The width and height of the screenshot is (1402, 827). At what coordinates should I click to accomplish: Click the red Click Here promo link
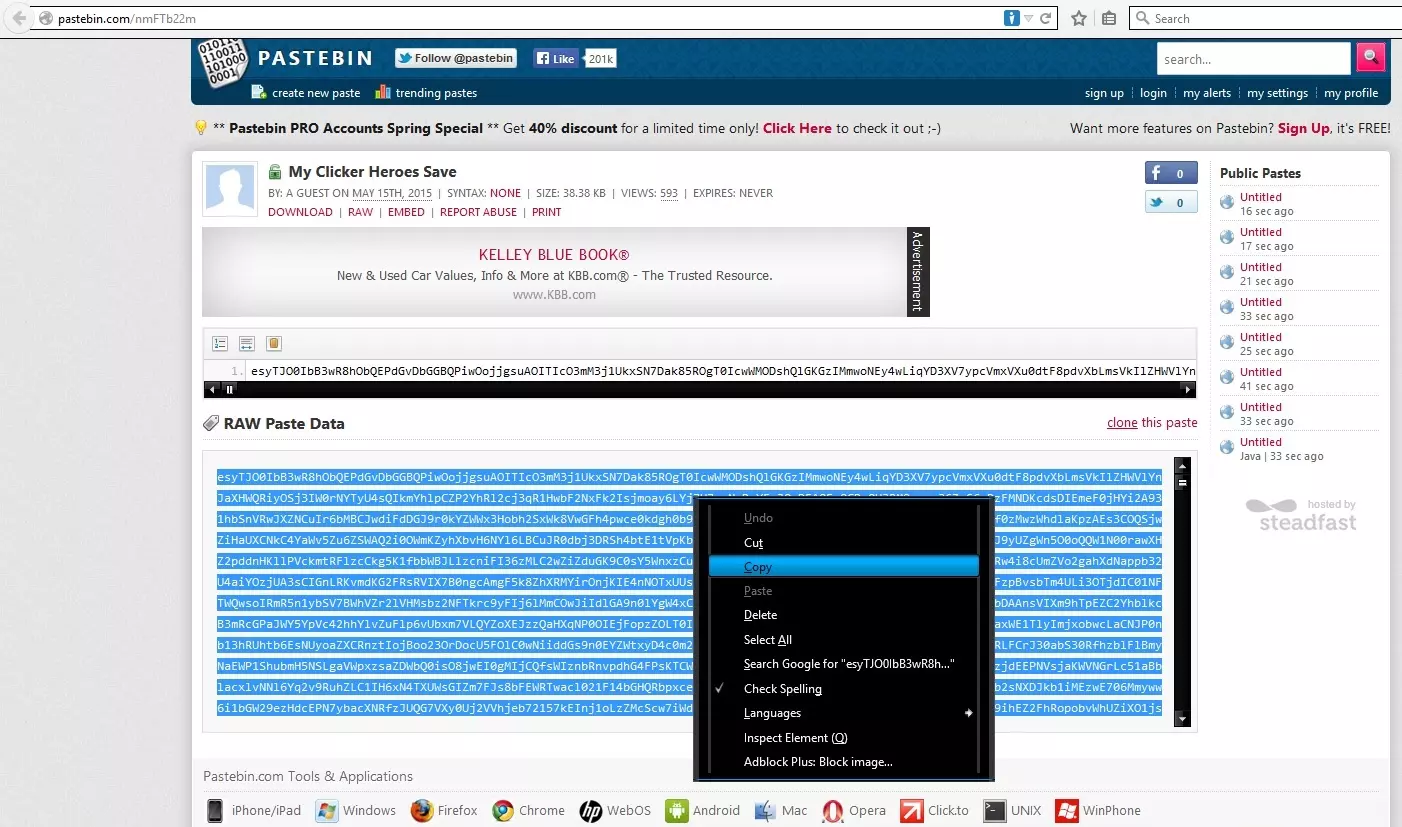(x=797, y=128)
